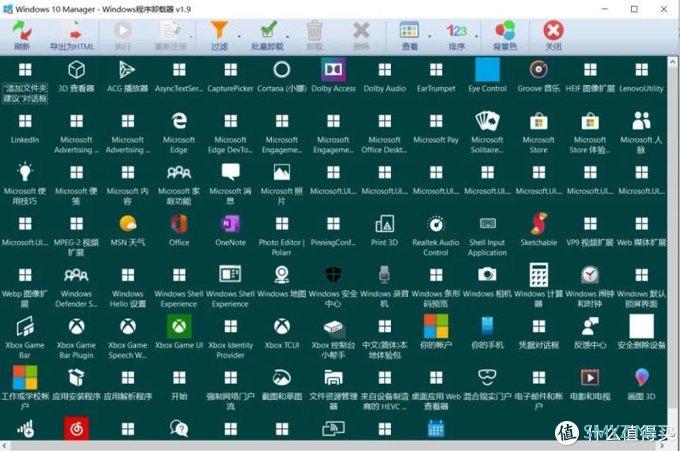Select the Shell Input Application icon
Screen dimensions: 680x451
pos(487,223)
